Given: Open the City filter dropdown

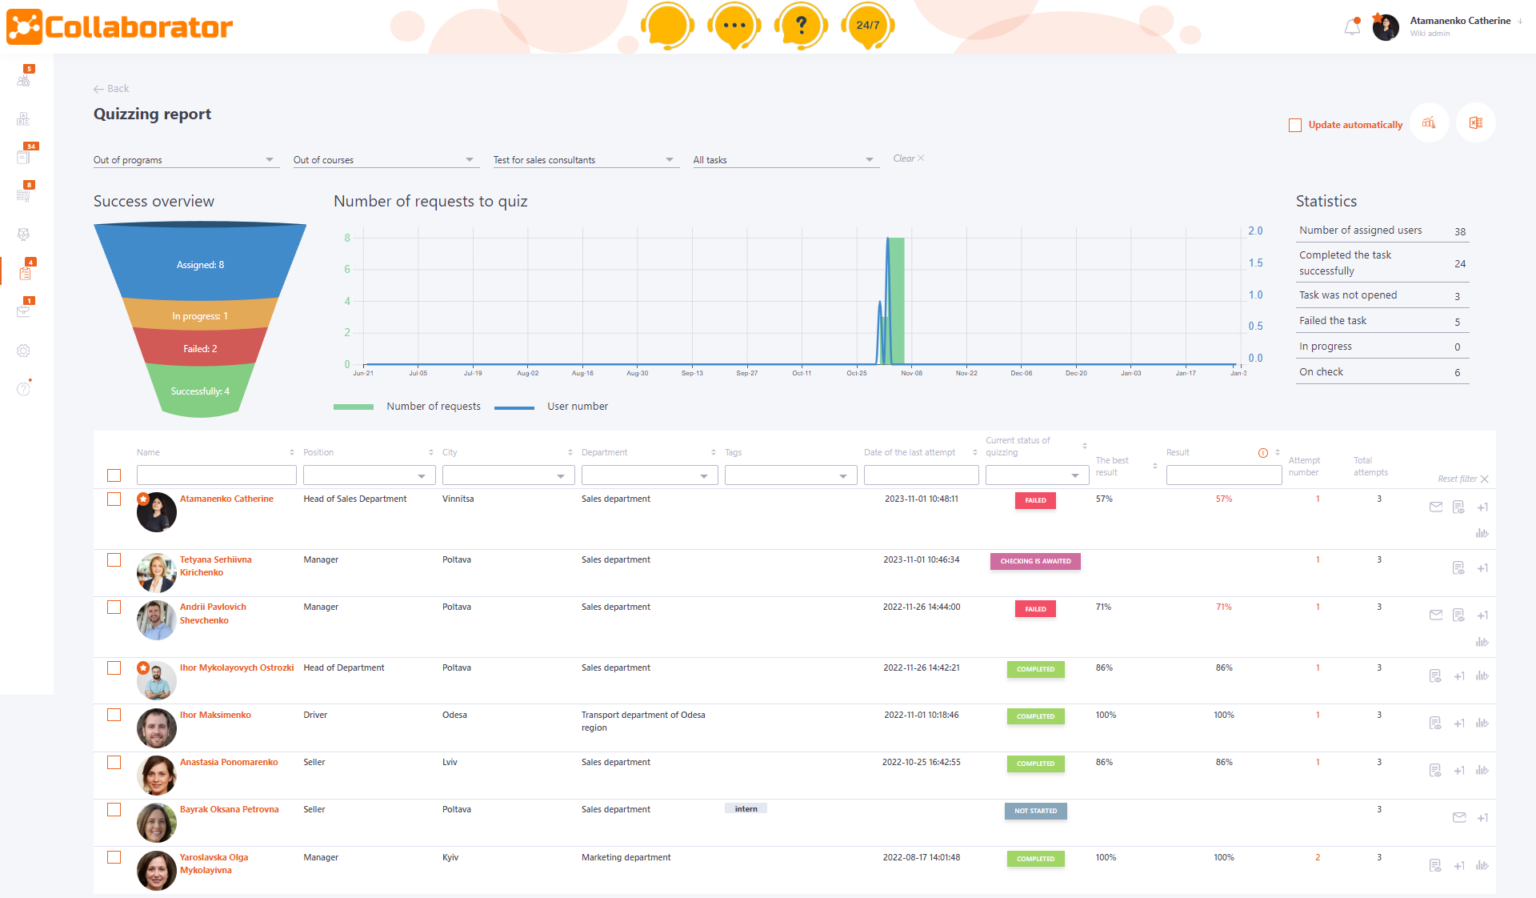Looking at the screenshot, I should (x=508, y=476).
